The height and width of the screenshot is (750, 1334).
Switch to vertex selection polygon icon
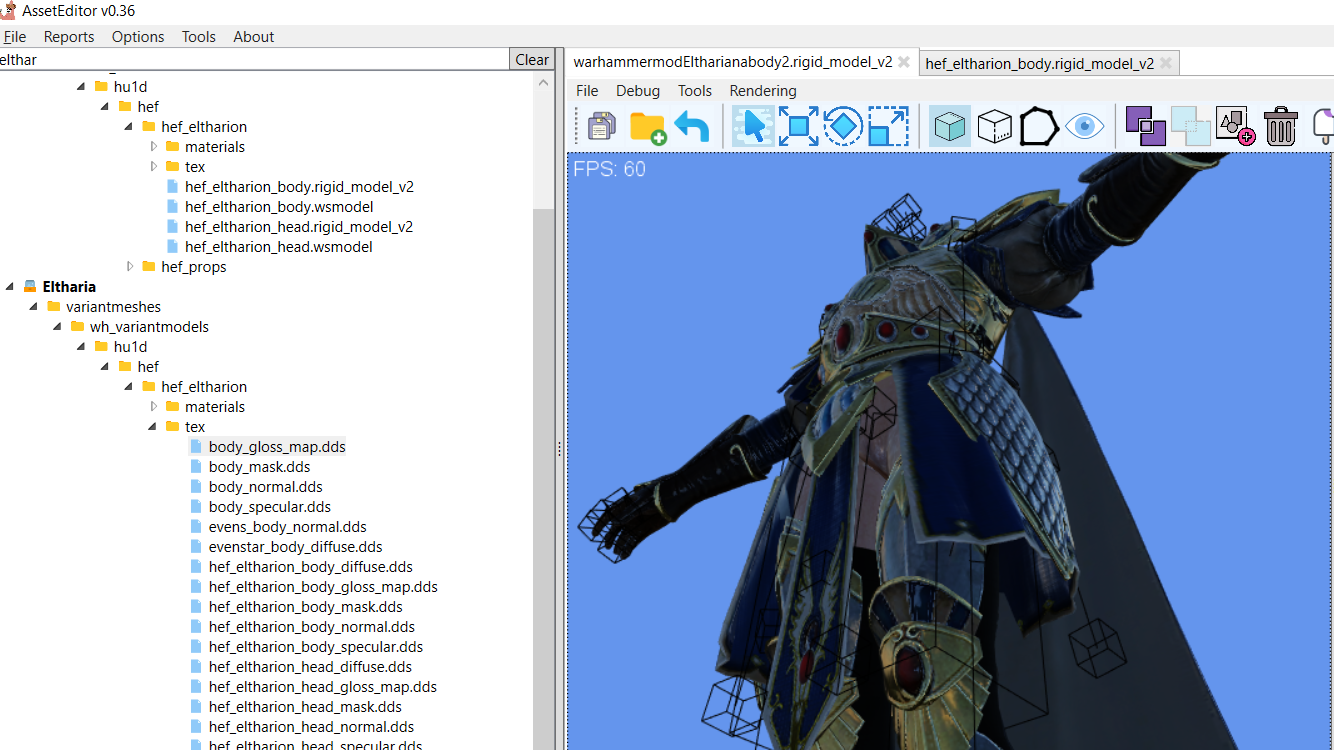coord(1039,127)
